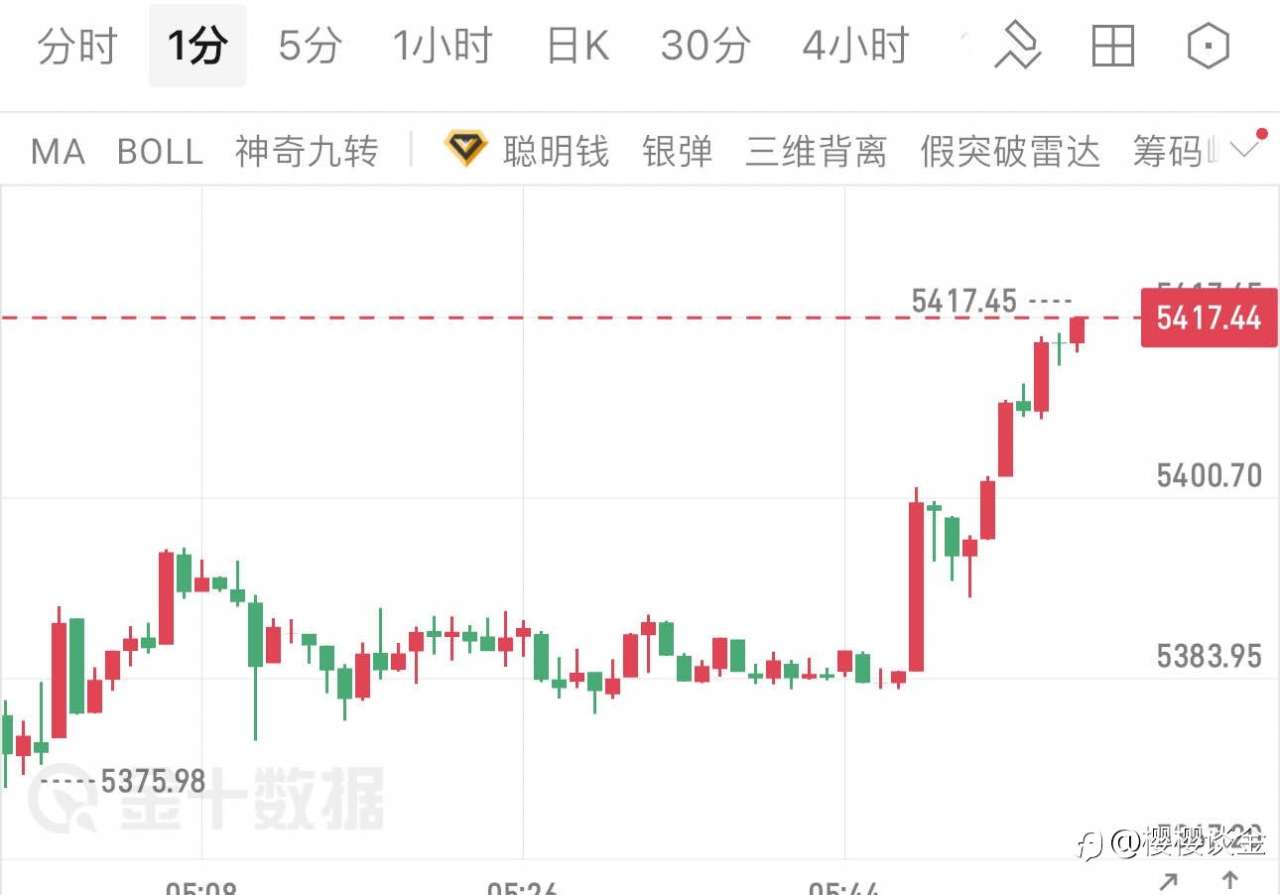This screenshot has height=895, width=1280.
Task: Select the 4小时 timeframe tab
Action: (855, 46)
